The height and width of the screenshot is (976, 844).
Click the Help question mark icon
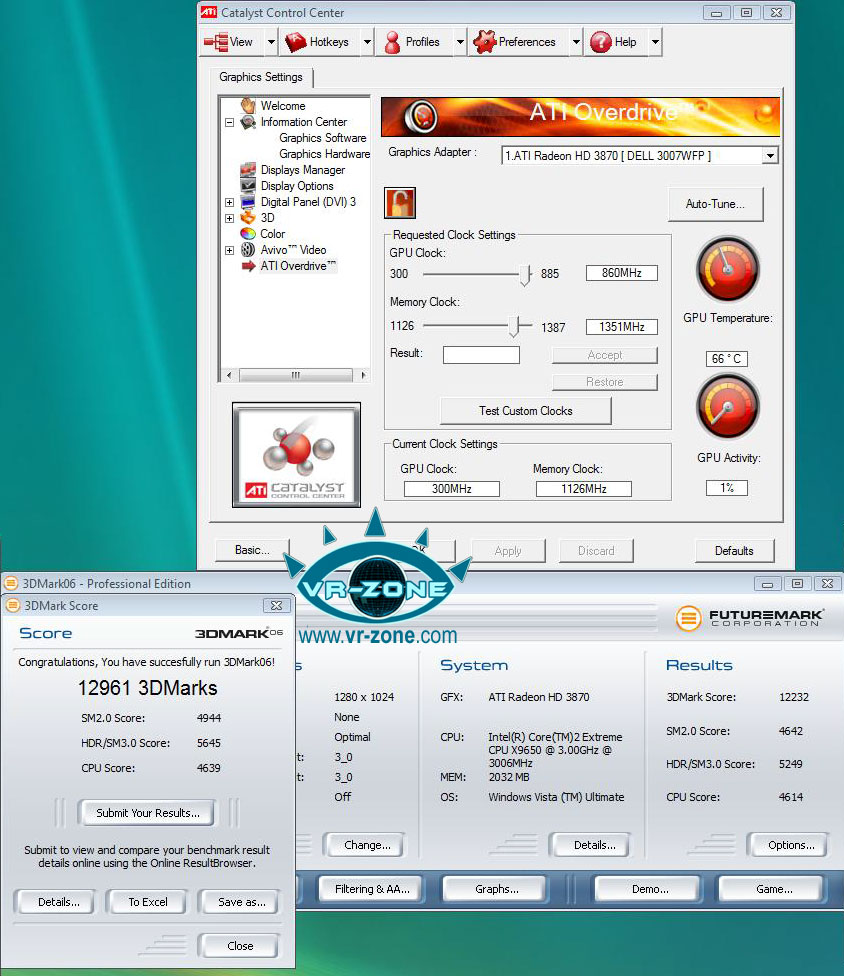(600, 42)
